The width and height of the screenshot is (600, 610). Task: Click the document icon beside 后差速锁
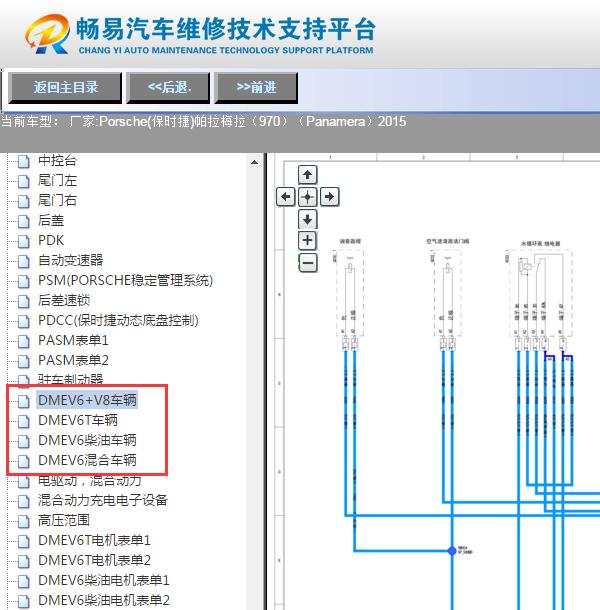tap(24, 301)
